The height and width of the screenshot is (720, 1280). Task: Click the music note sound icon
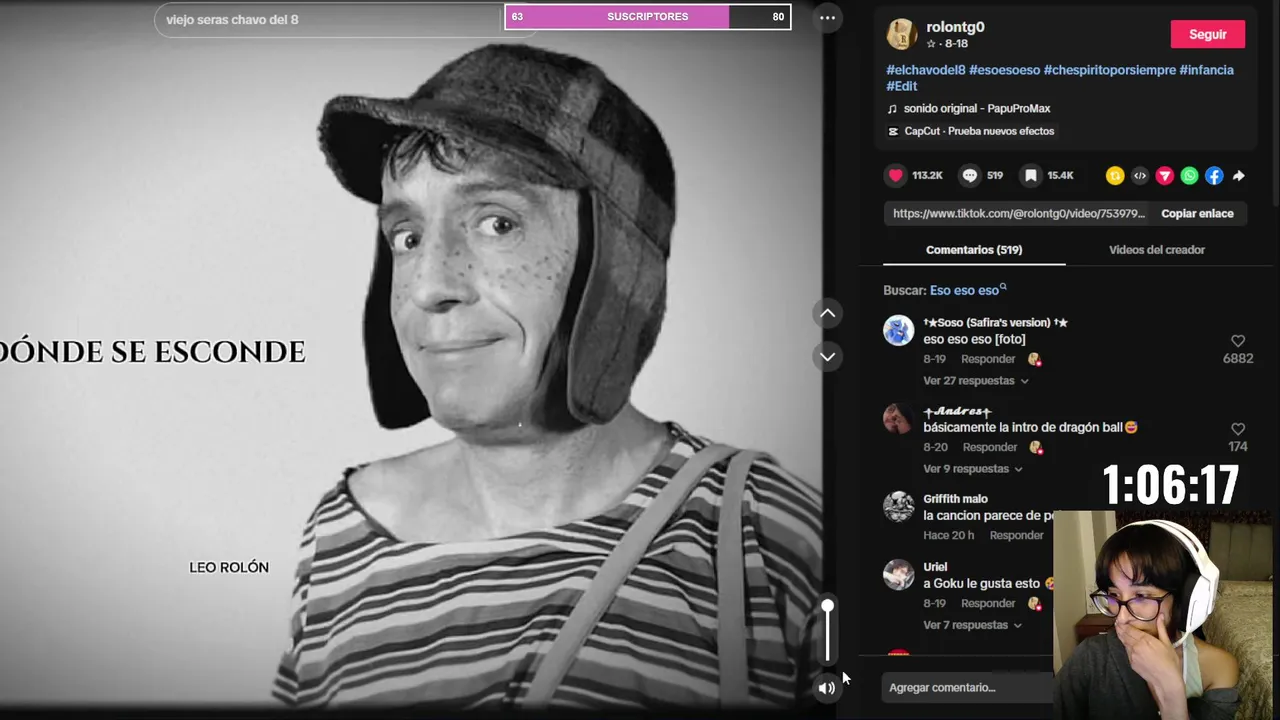click(x=893, y=108)
